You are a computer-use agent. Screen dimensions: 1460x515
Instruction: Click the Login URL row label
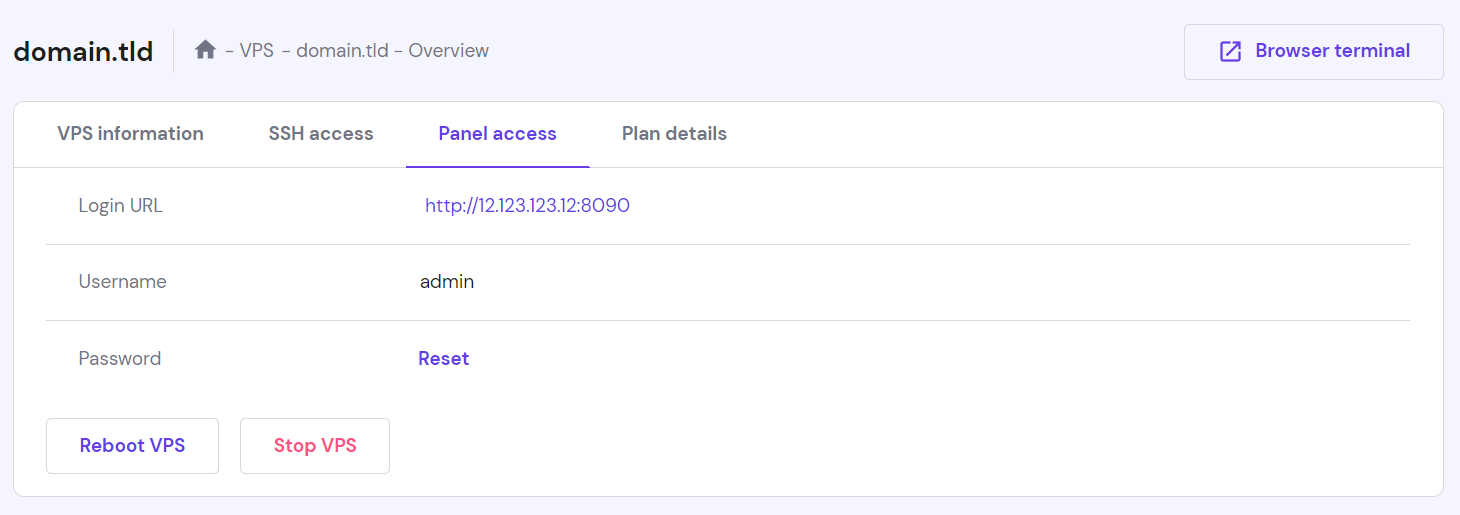120,206
